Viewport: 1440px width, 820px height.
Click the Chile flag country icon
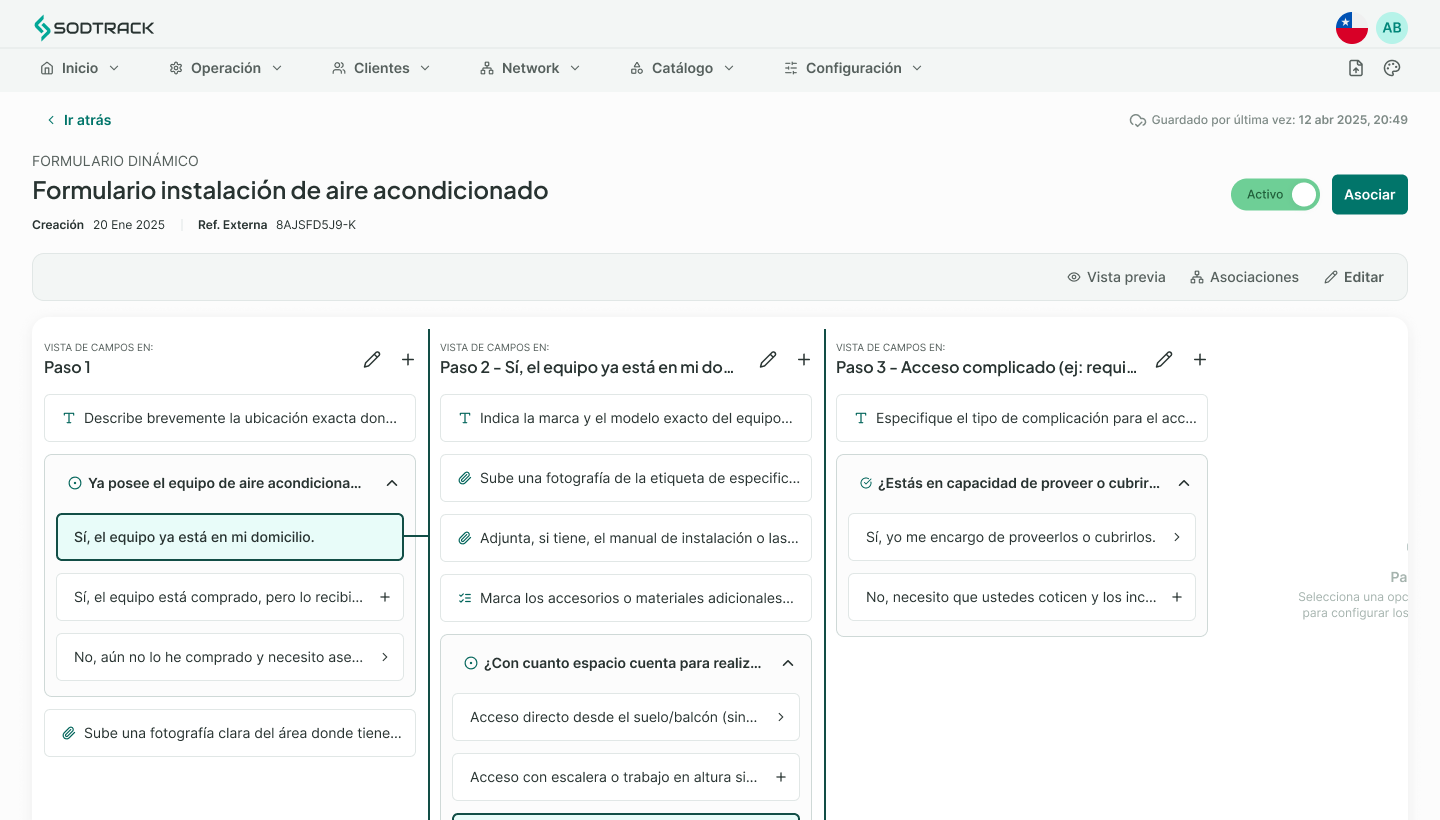(1352, 28)
